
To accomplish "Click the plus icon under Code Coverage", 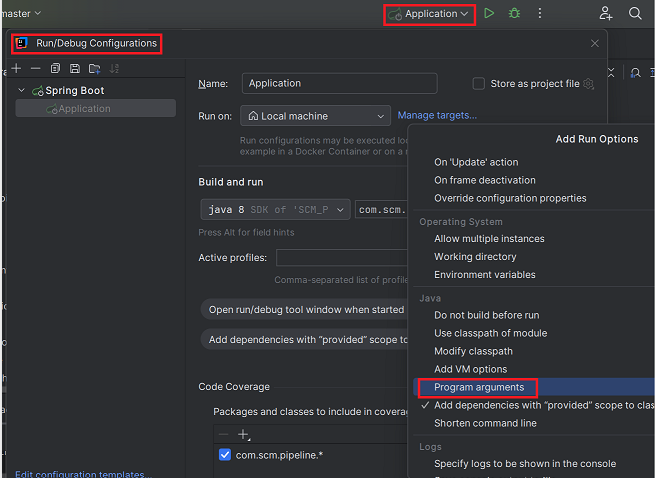I will click(244, 435).
